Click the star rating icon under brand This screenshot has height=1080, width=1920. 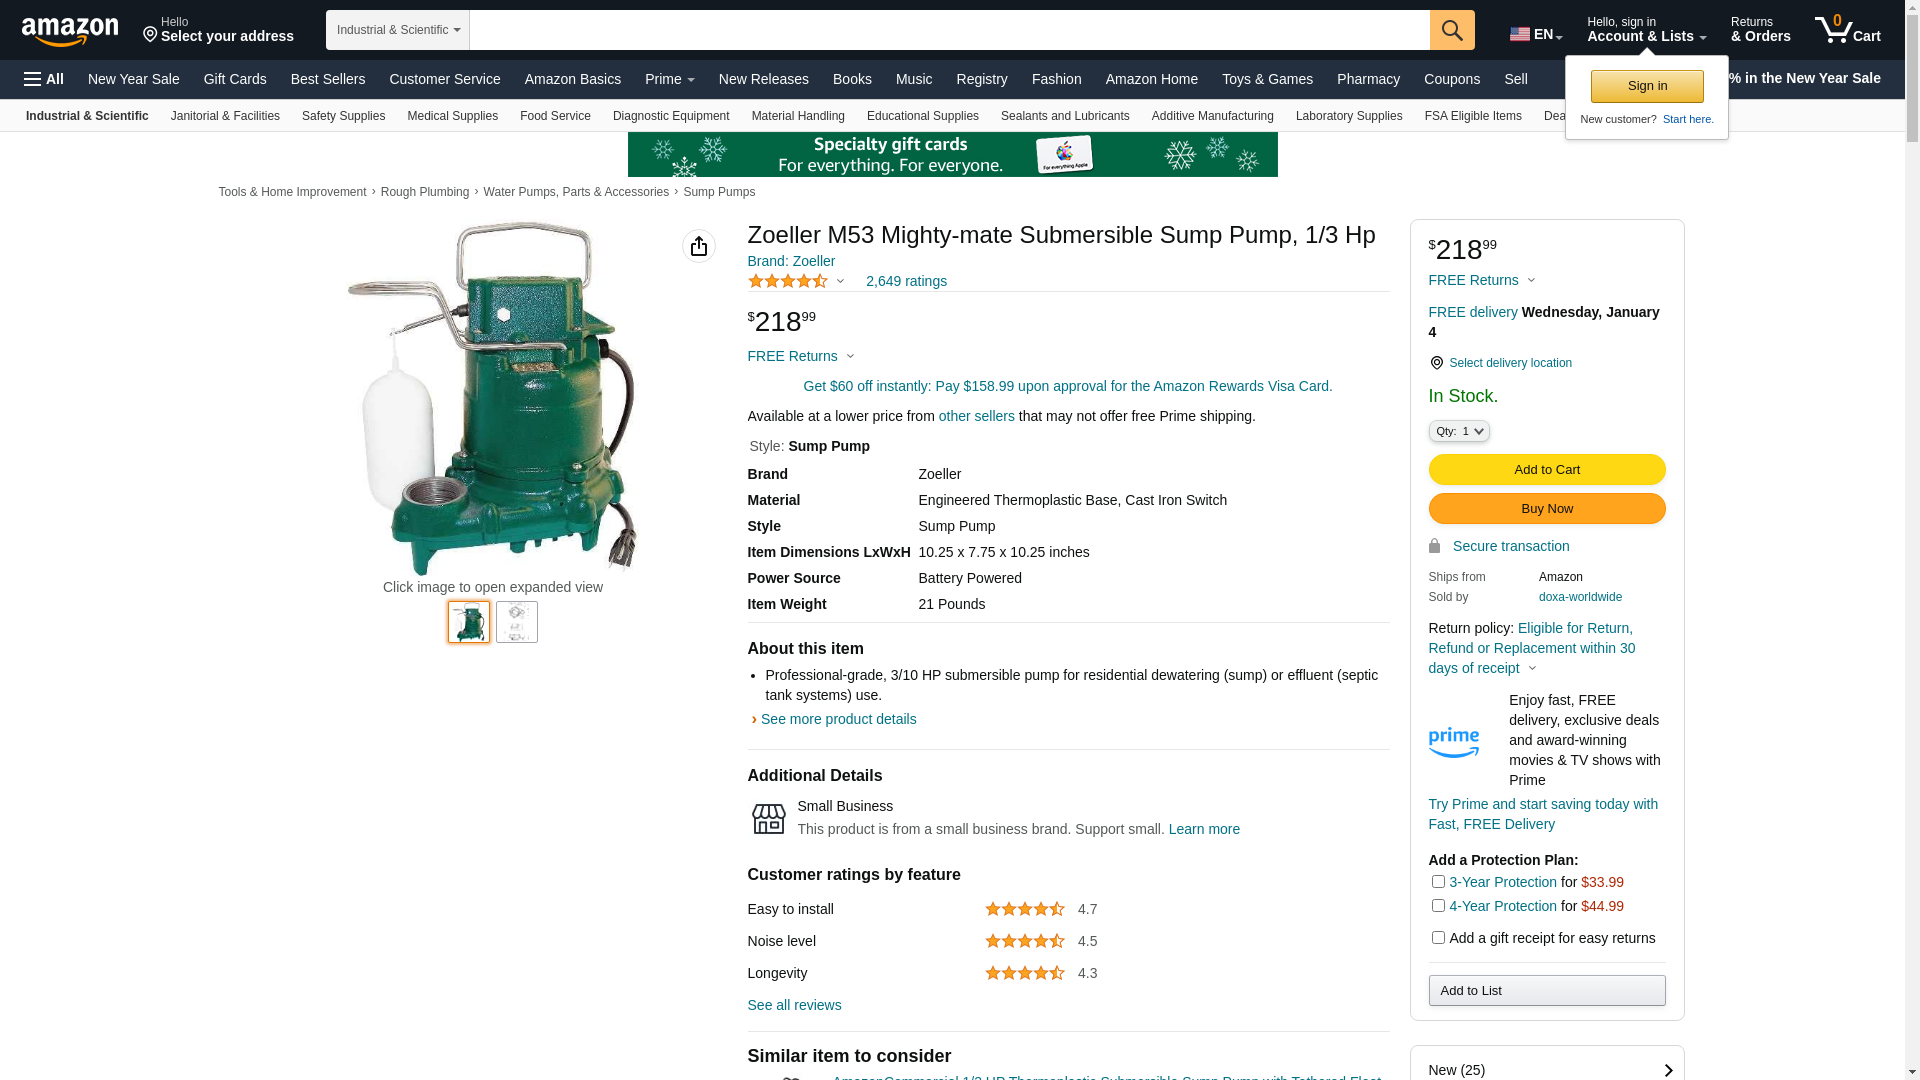point(788,281)
